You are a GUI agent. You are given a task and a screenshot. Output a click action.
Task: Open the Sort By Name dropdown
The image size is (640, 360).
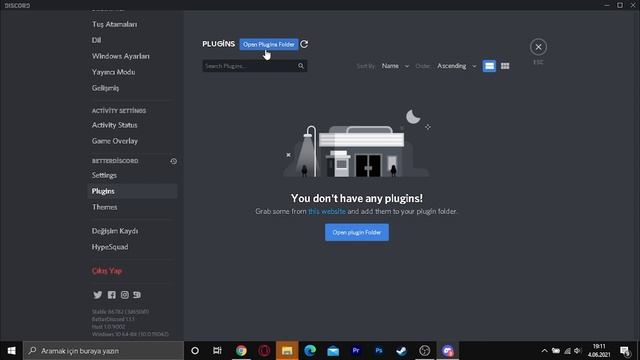tap(395, 66)
